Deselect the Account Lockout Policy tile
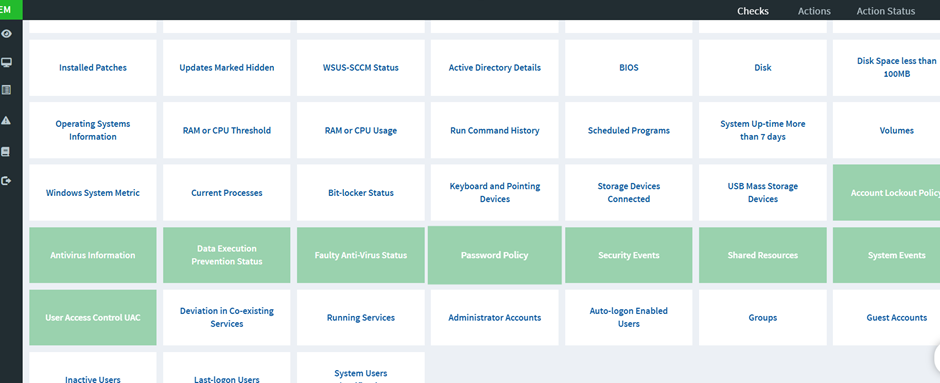The height and width of the screenshot is (383, 940). (x=887, y=192)
